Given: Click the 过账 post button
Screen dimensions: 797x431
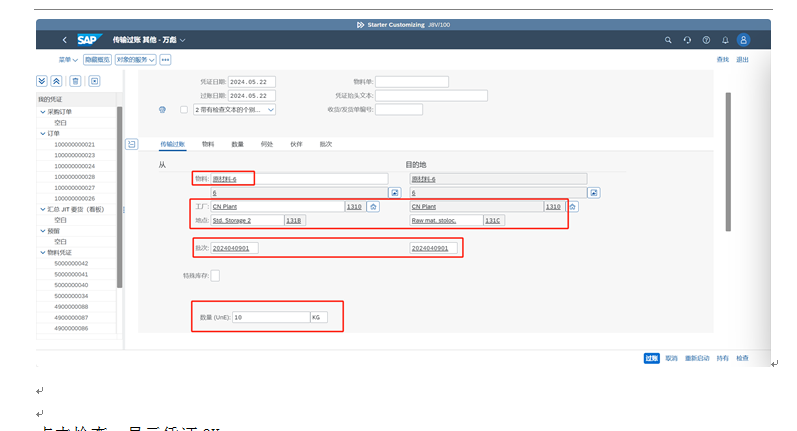Looking at the screenshot, I should [x=651, y=357].
